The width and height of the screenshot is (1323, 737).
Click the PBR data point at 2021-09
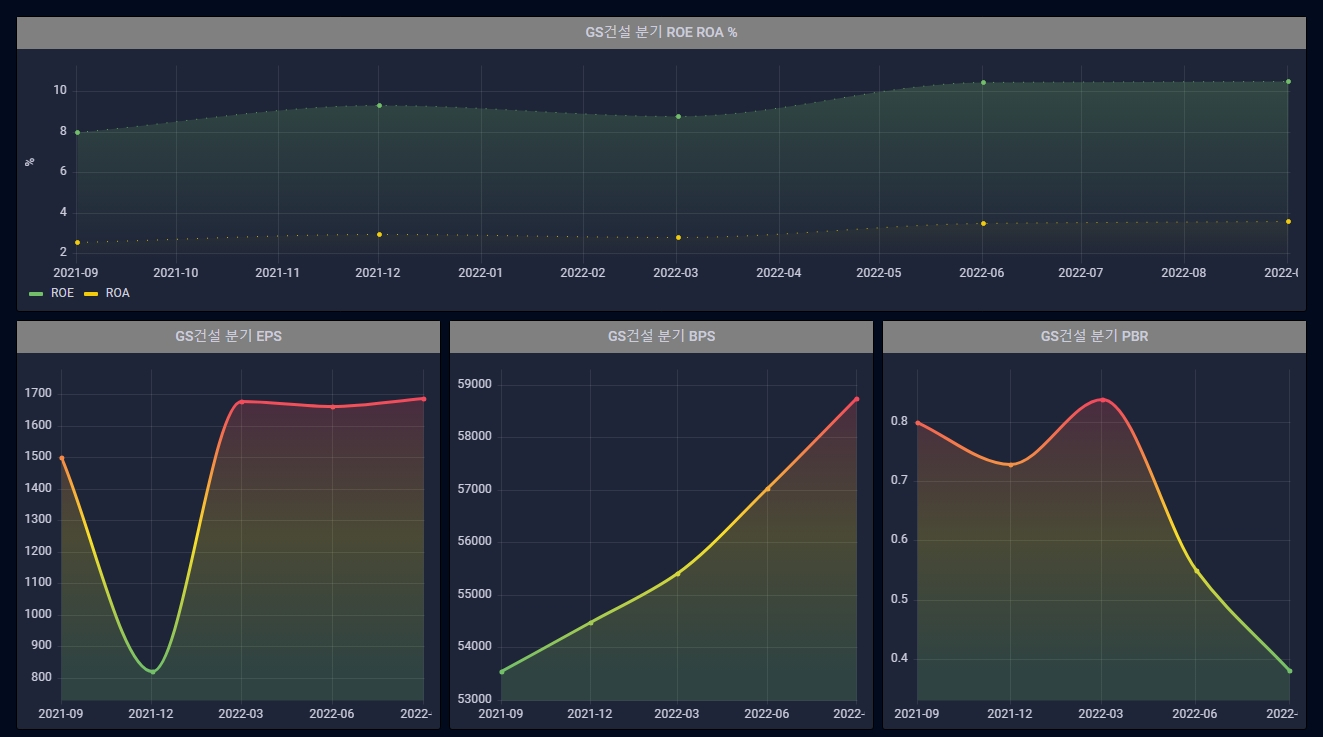coord(918,423)
